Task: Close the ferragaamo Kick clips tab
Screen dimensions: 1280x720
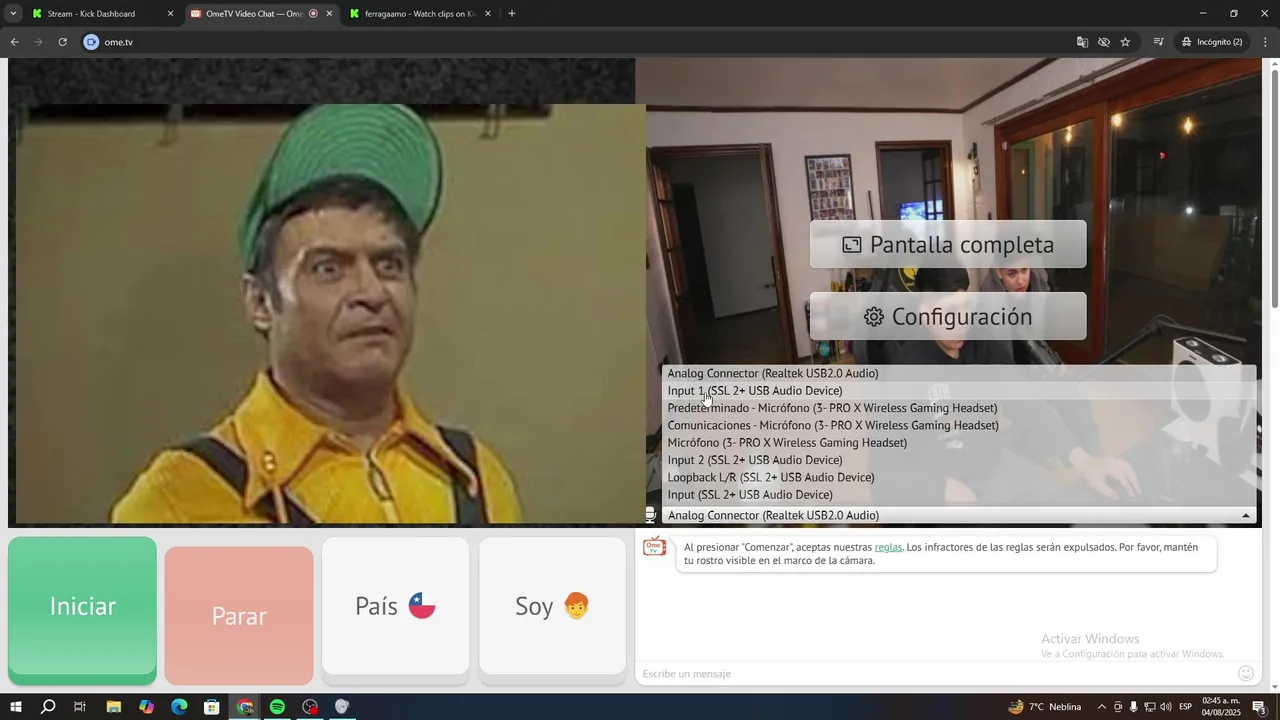Action: pyautogui.click(x=488, y=14)
